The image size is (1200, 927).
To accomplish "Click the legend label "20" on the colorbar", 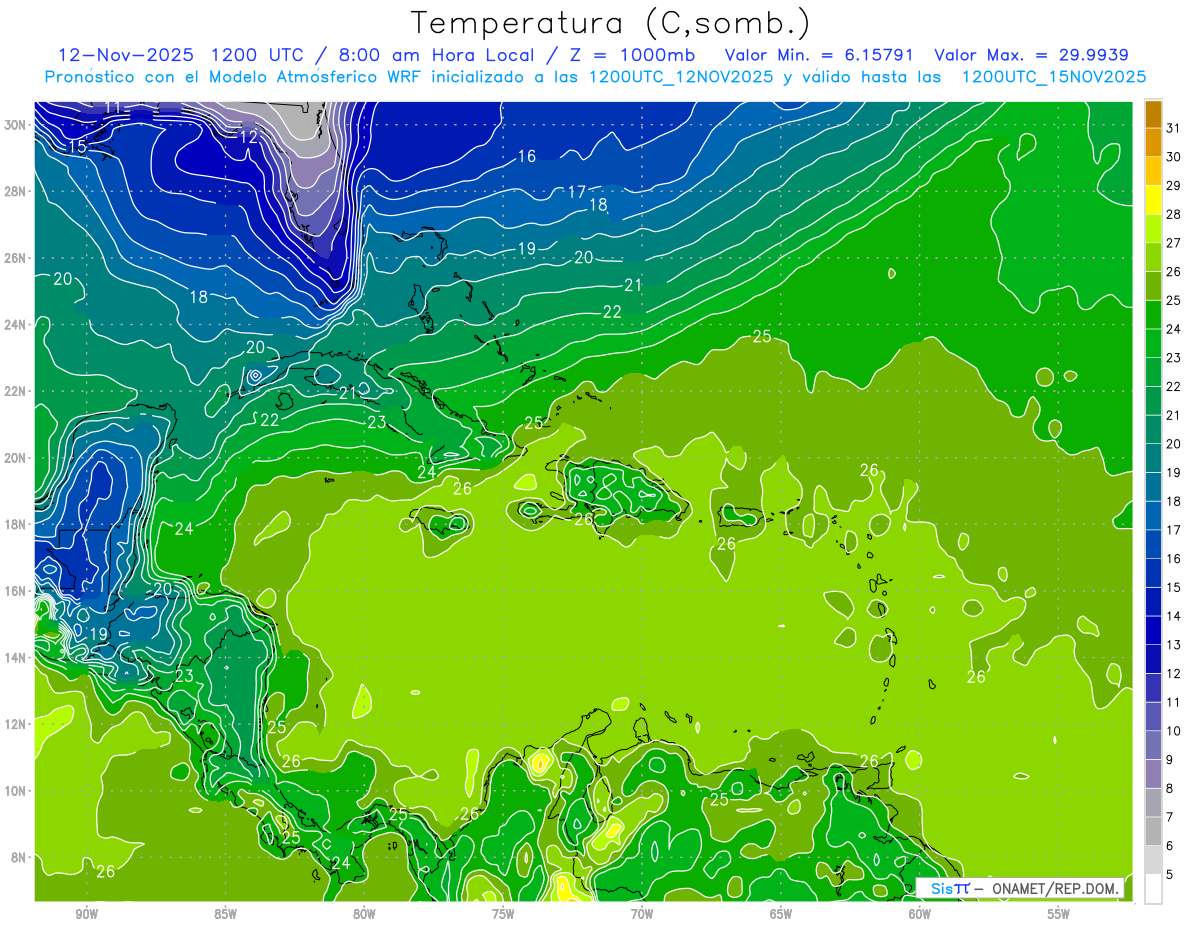I will [1174, 443].
